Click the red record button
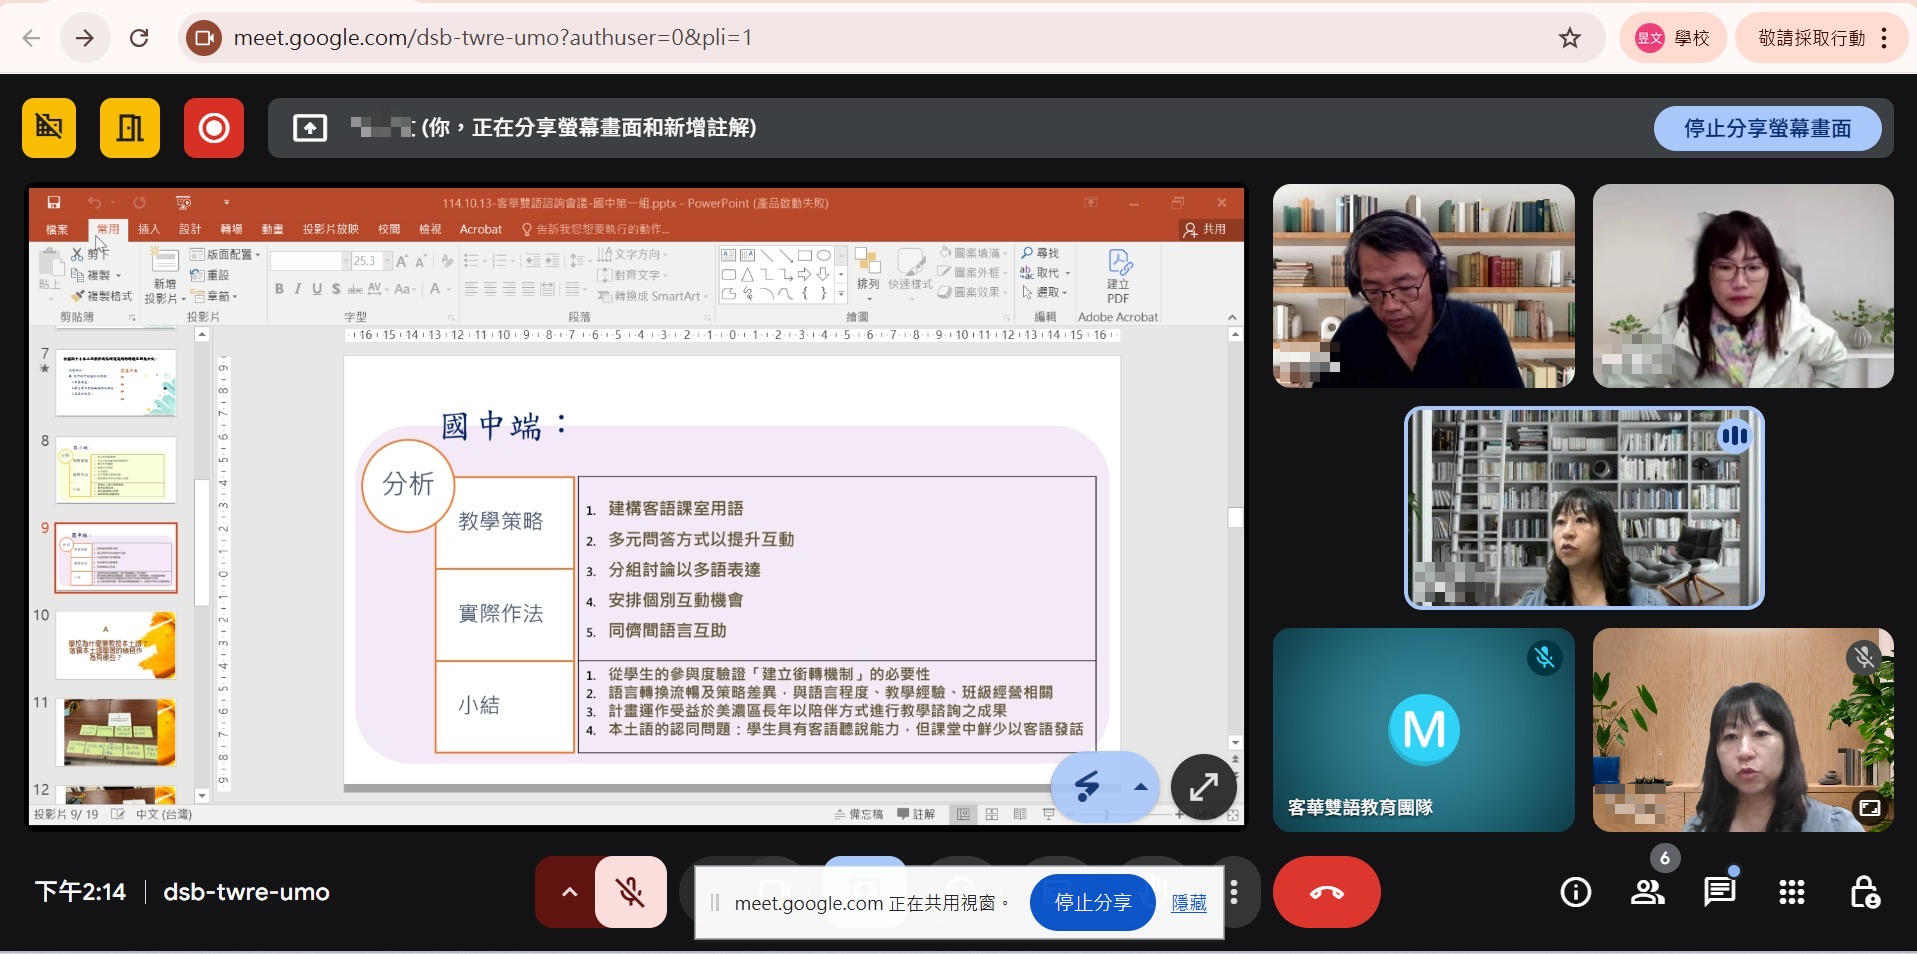The width and height of the screenshot is (1917, 954). (x=213, y=128)
